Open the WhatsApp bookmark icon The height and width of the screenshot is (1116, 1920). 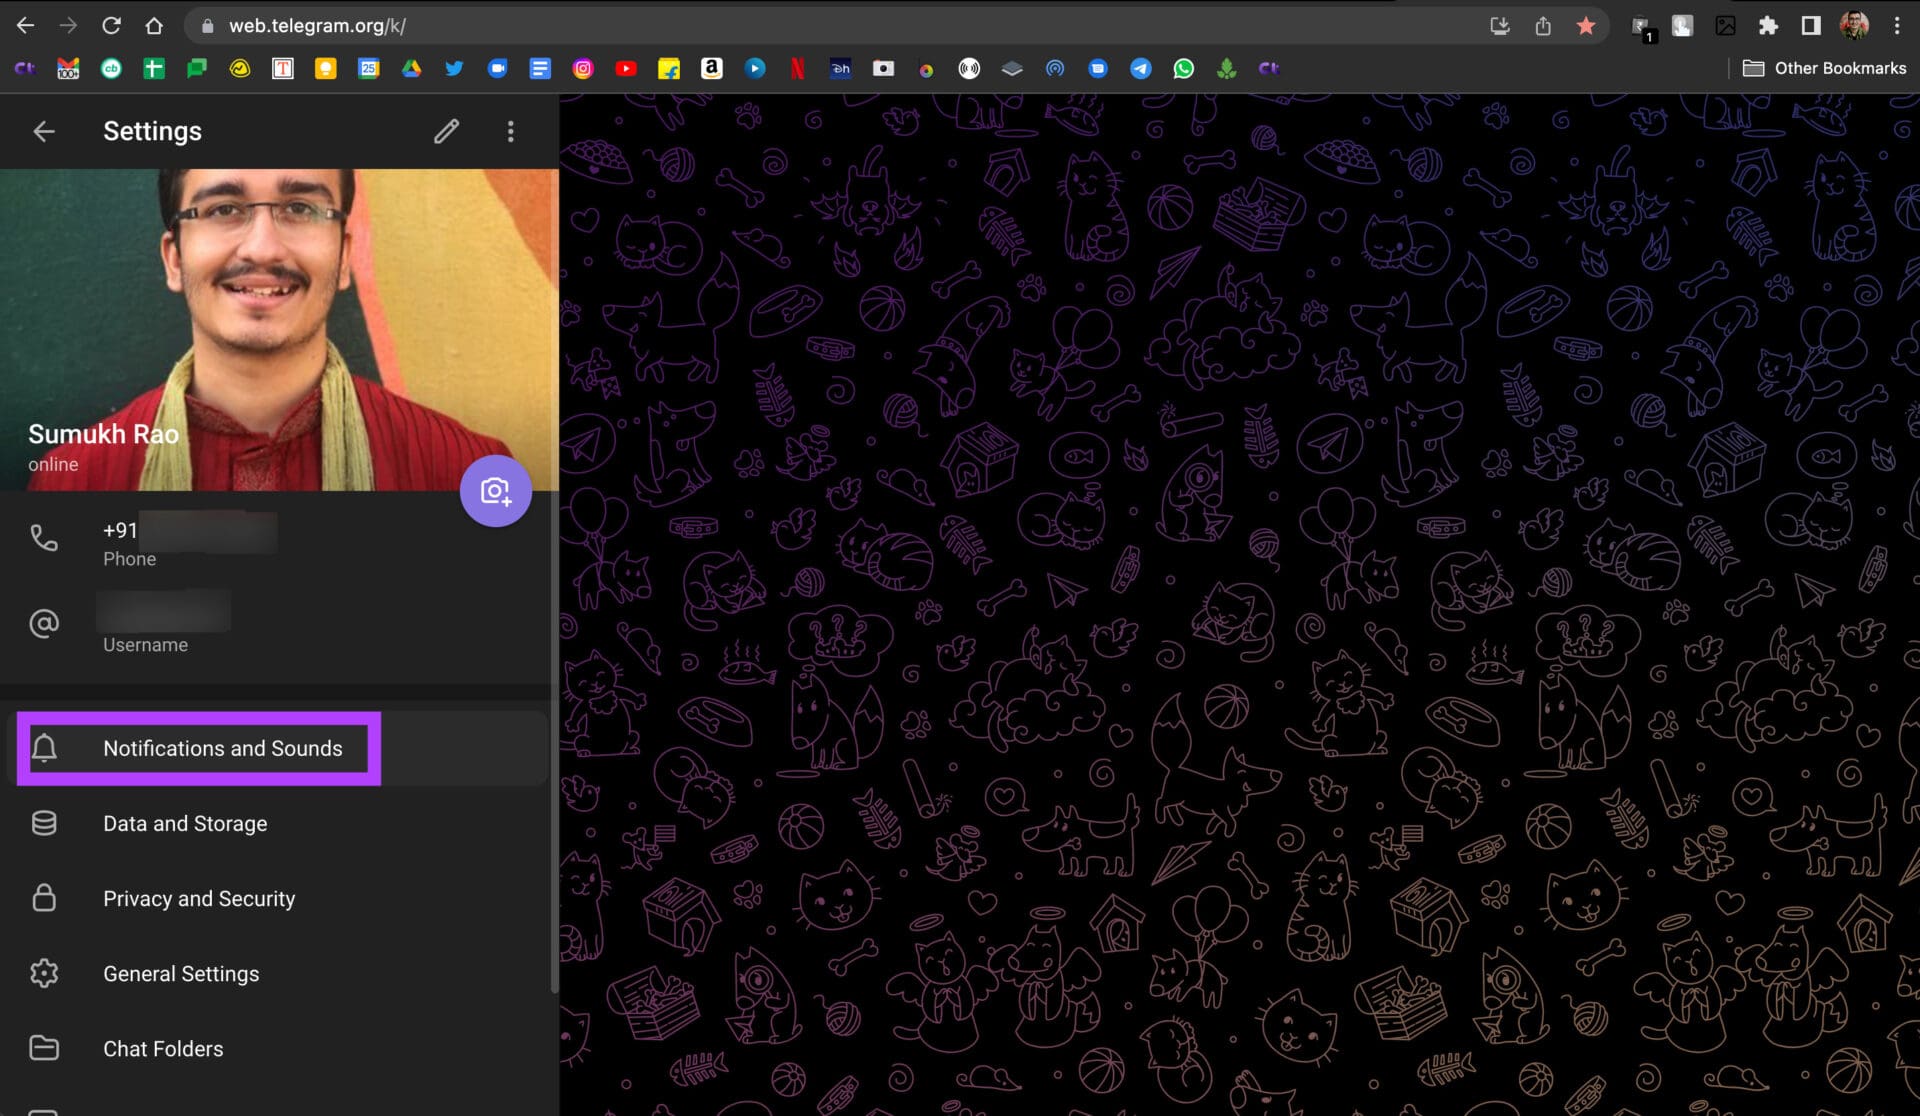[1184, 68]
